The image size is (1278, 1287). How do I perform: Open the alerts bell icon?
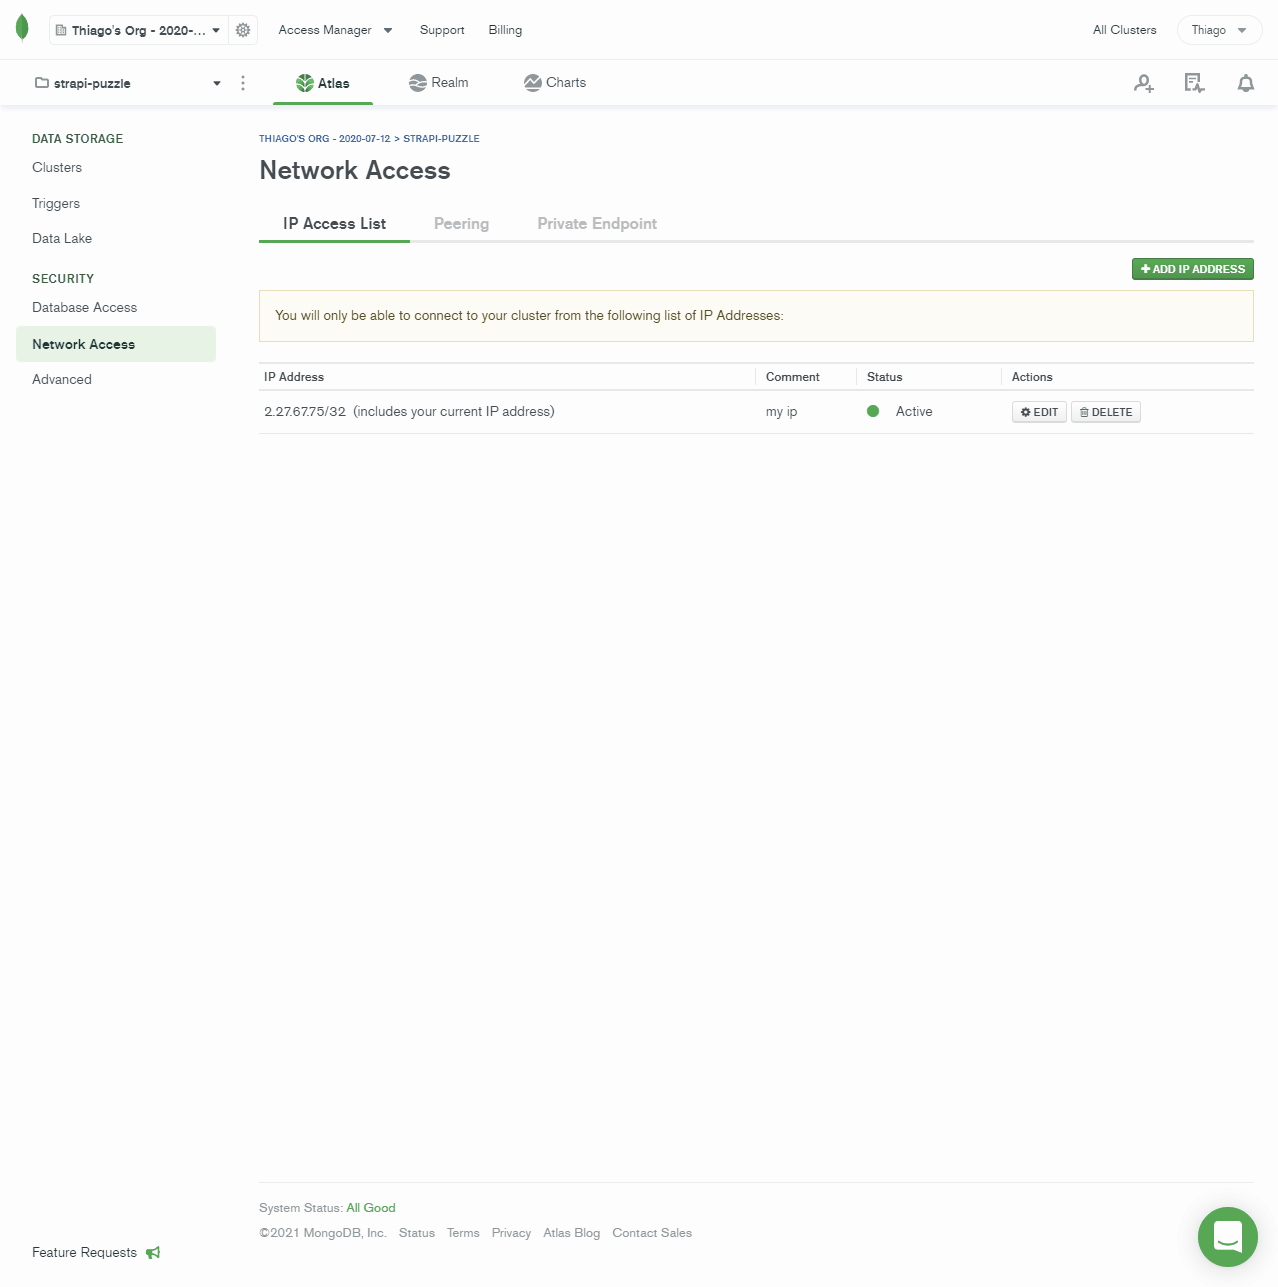tap(1245, 83)
